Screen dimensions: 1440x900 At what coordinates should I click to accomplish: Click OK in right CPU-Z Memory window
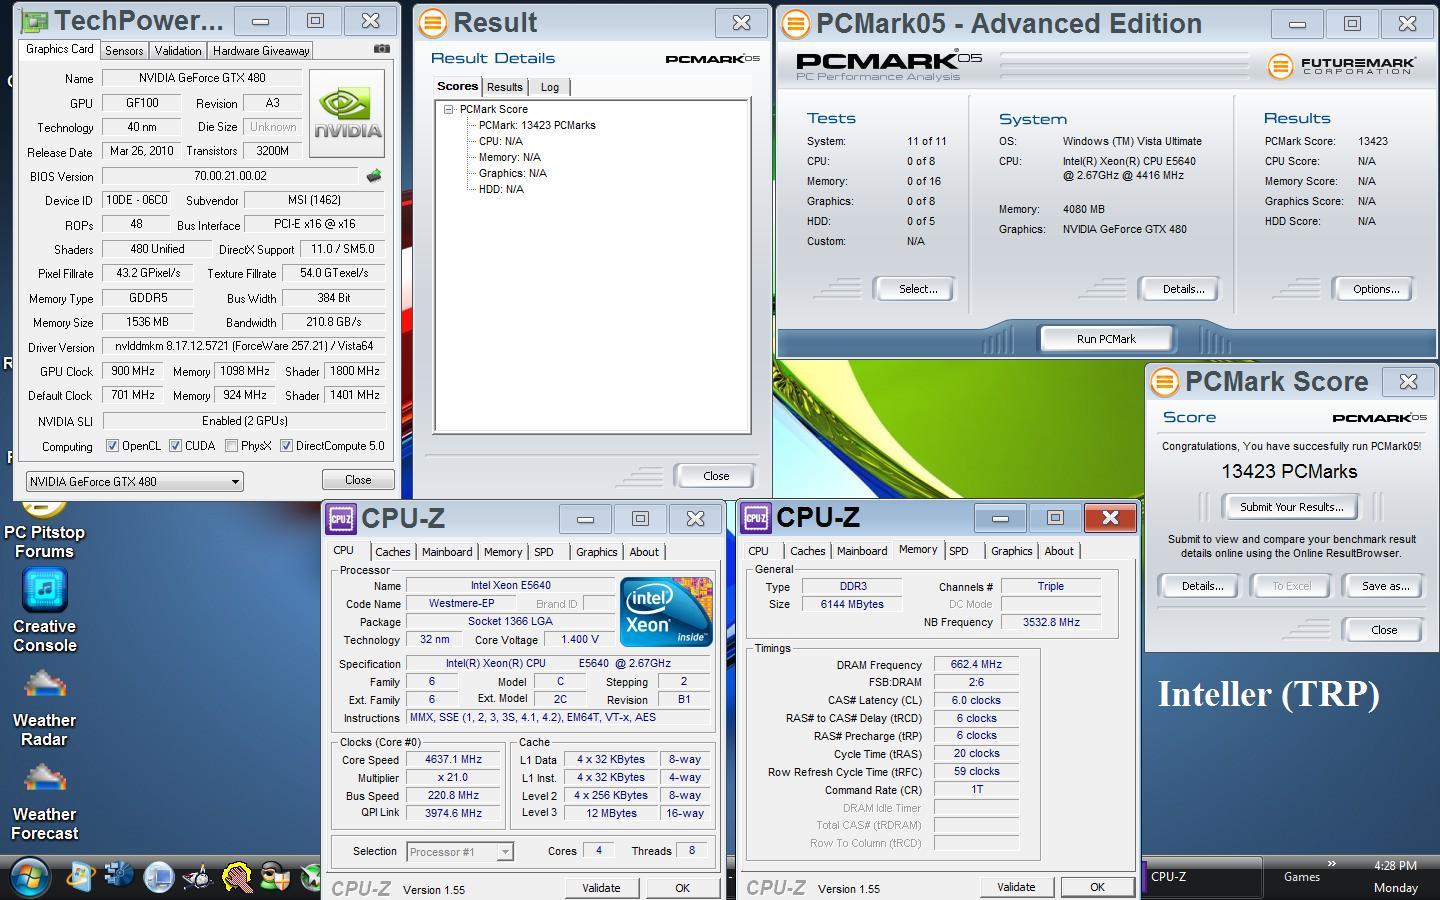[x=1097, y=887]
